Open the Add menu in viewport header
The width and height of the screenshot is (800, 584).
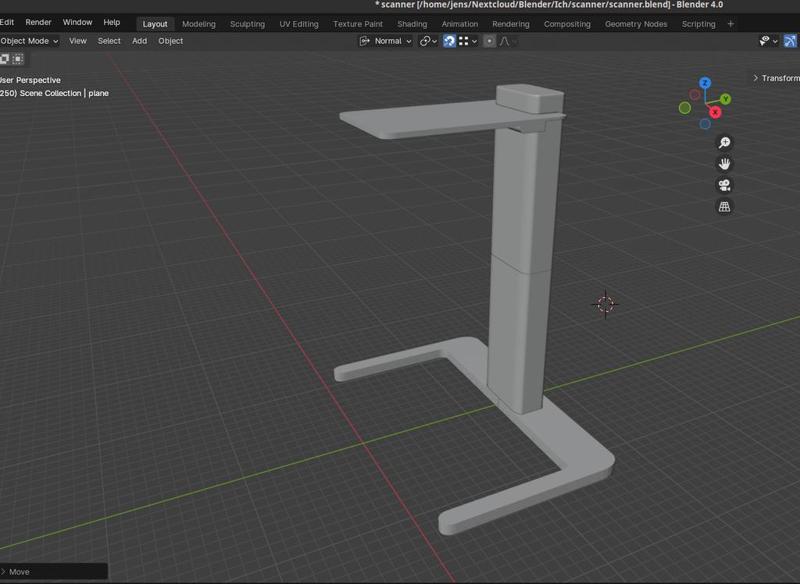pyautogui.click(x=139, y=41)
